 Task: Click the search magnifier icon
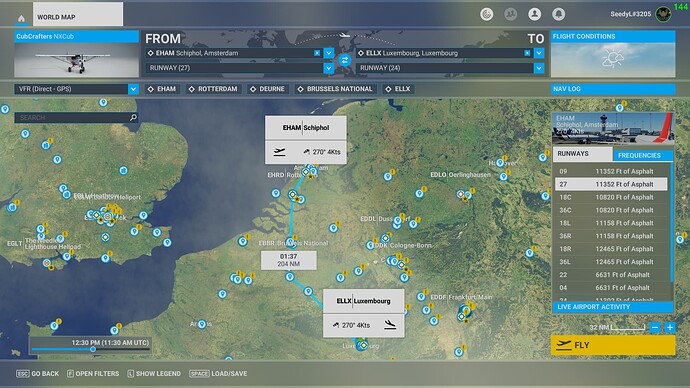[x=133, y=117]
